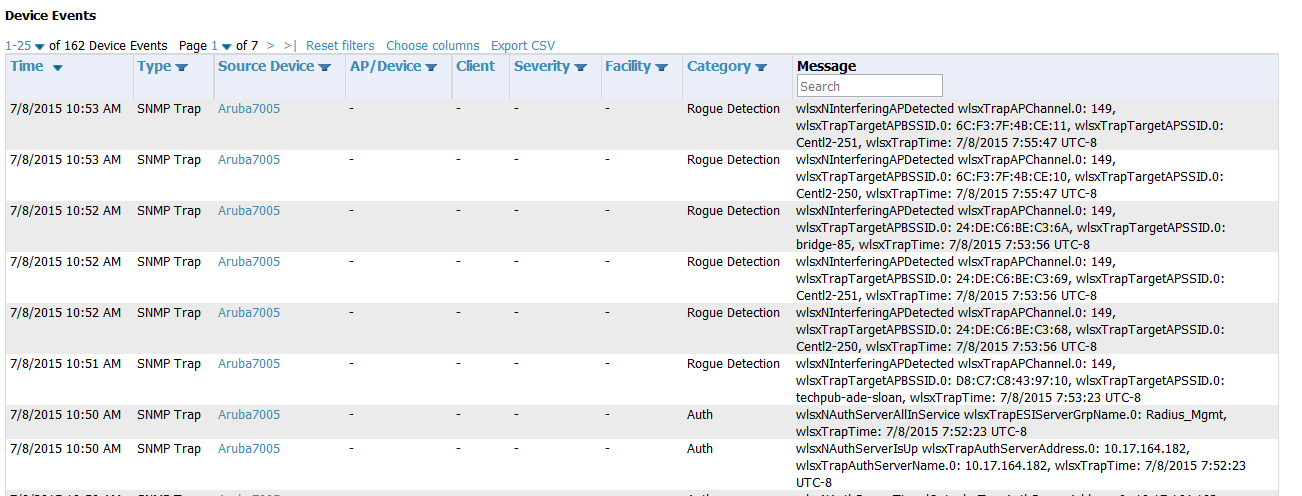Click Auth category in Radius_Mgmt row

pyautogui.click(x=700, y=415)
